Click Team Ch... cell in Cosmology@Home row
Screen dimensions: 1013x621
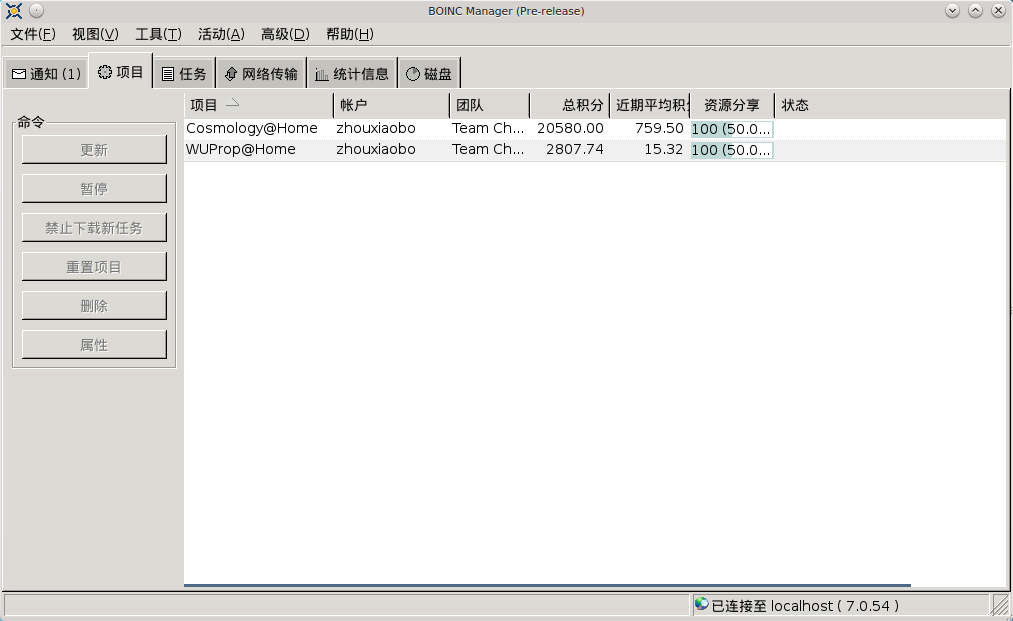tap(488, 128)
